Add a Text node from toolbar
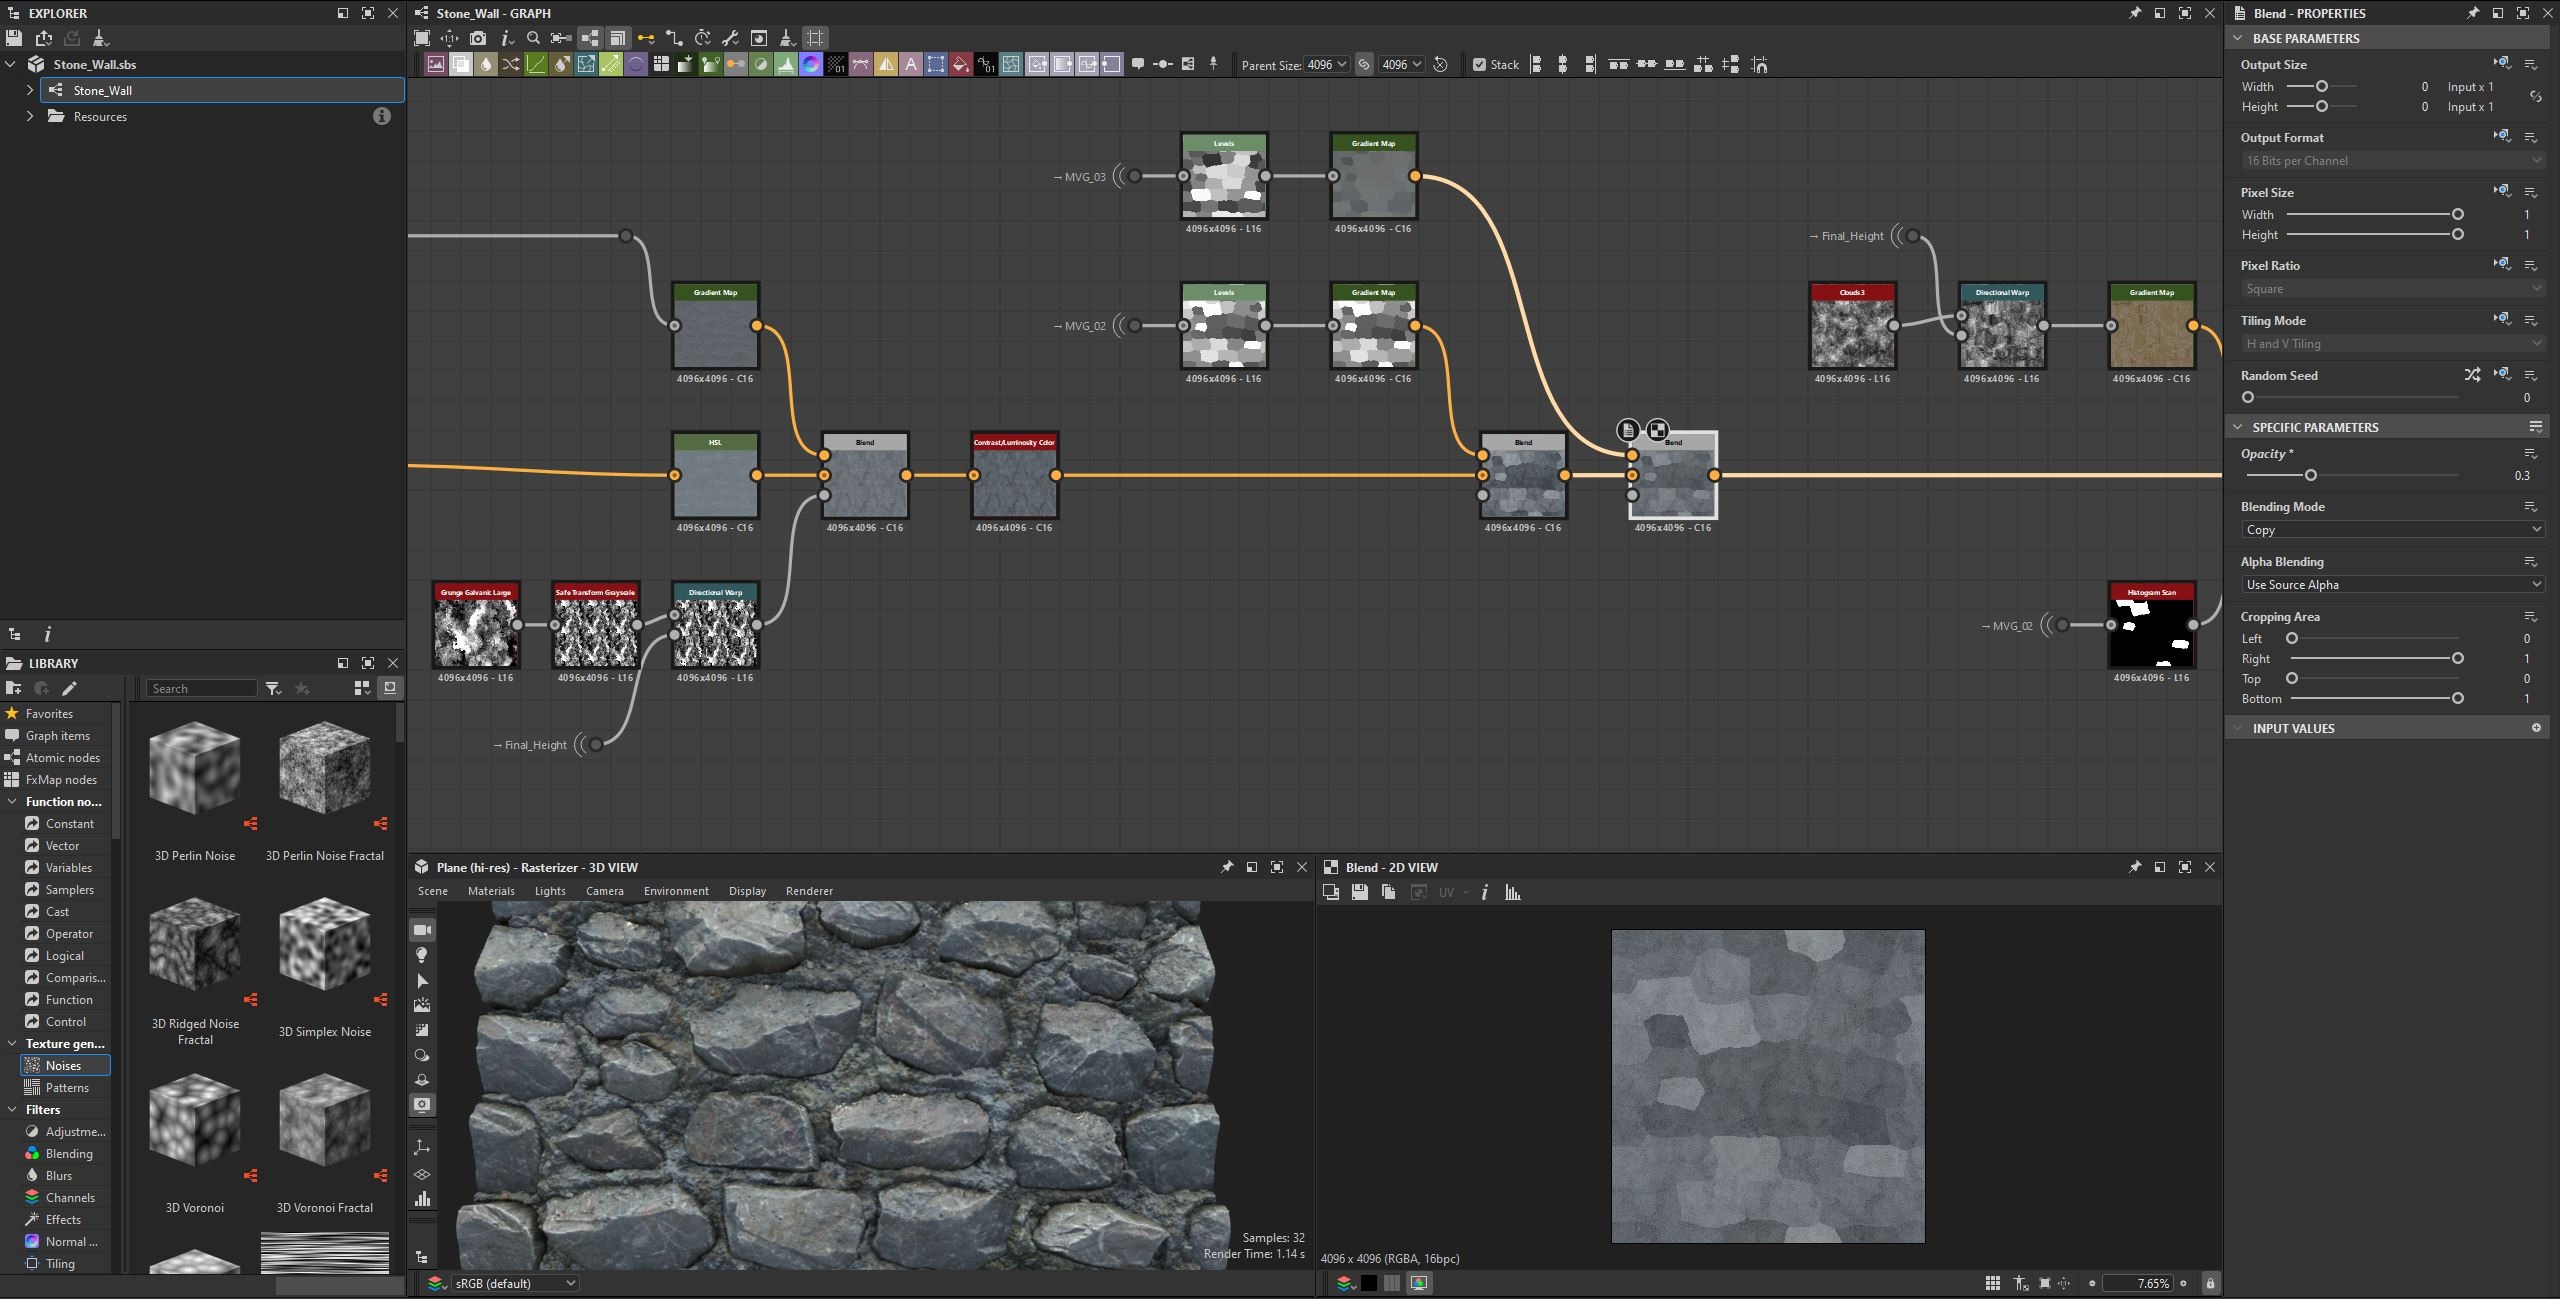Screen dimensions: 2560x1299 (x=911, y=65)
